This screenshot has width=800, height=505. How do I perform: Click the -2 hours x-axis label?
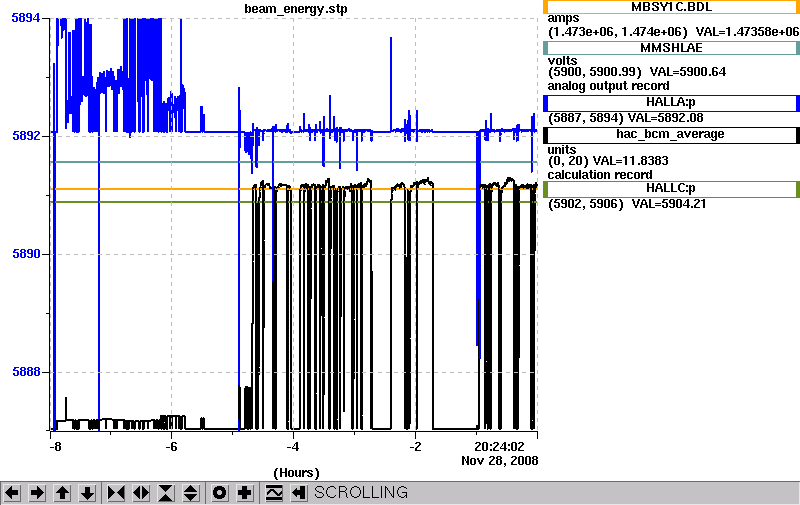(415, 447)
